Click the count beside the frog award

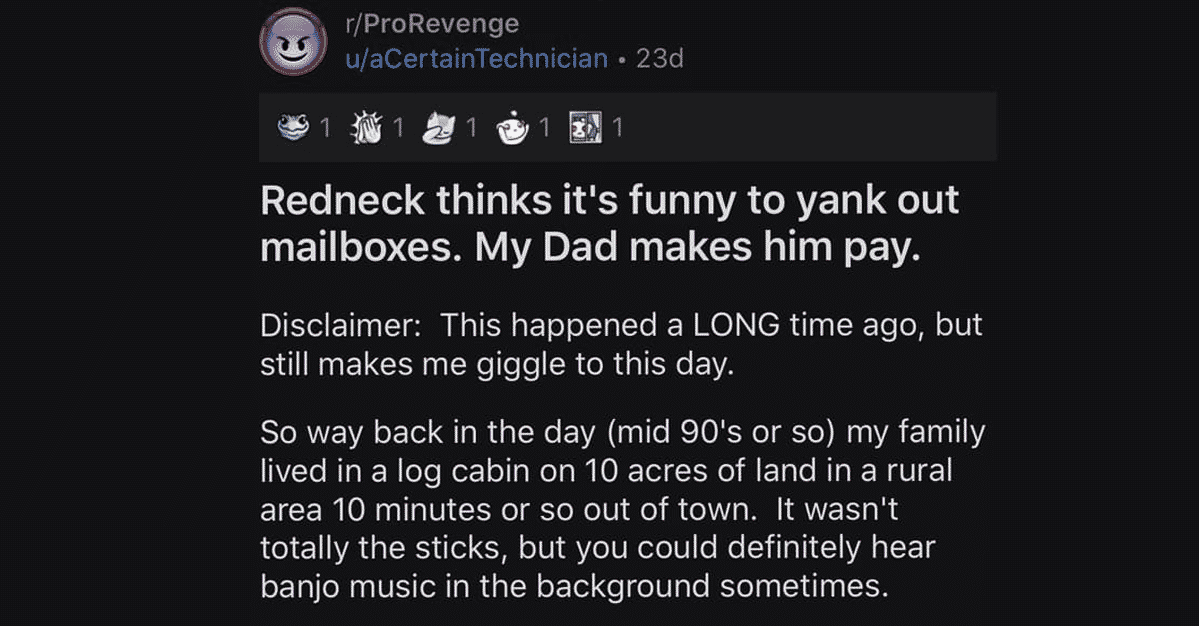[325, 128]
